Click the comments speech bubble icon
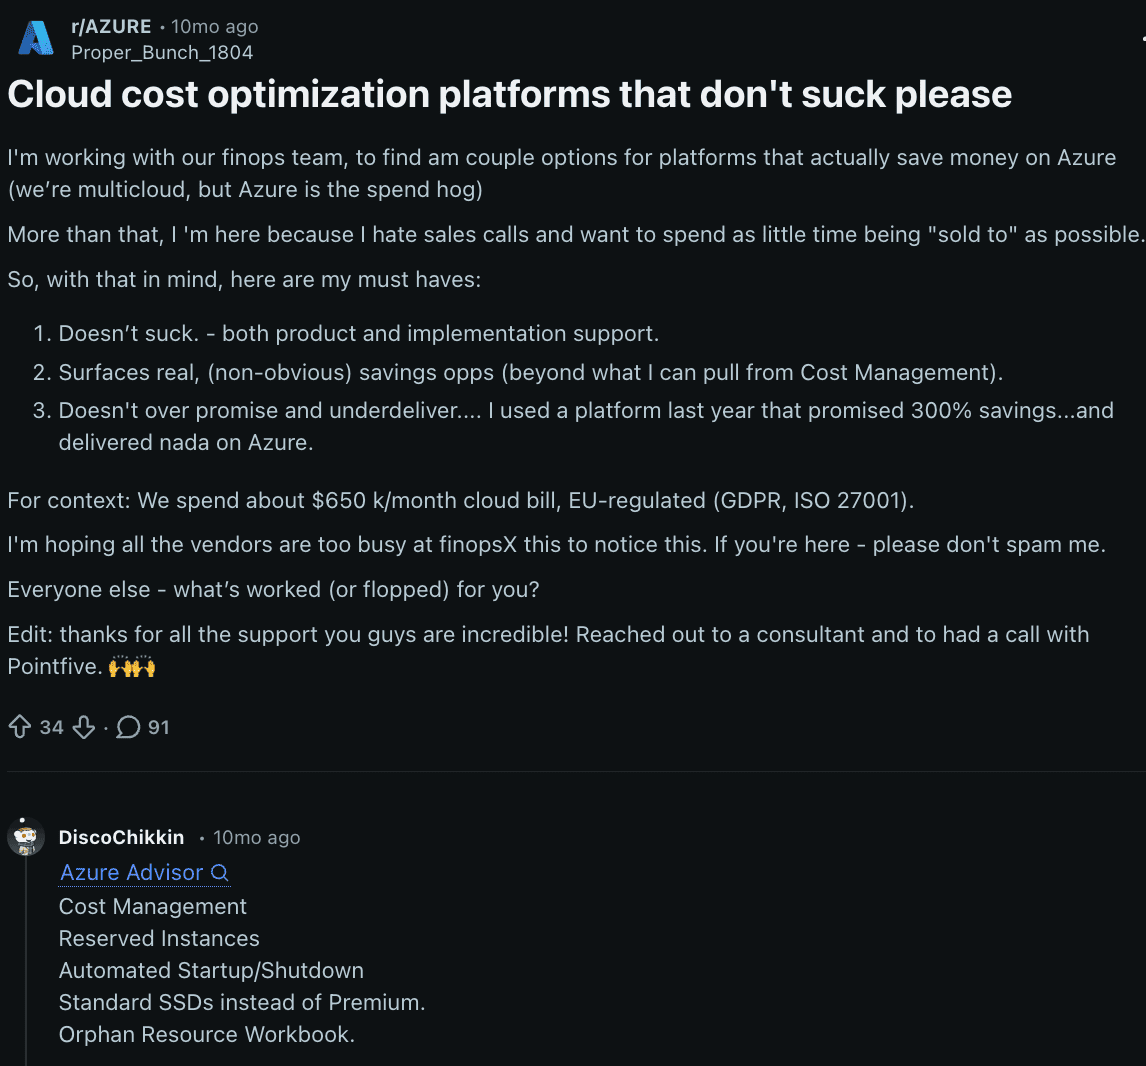This screenshot has width=1146, height=1066. pyautogui.click(x=128, y=727)
